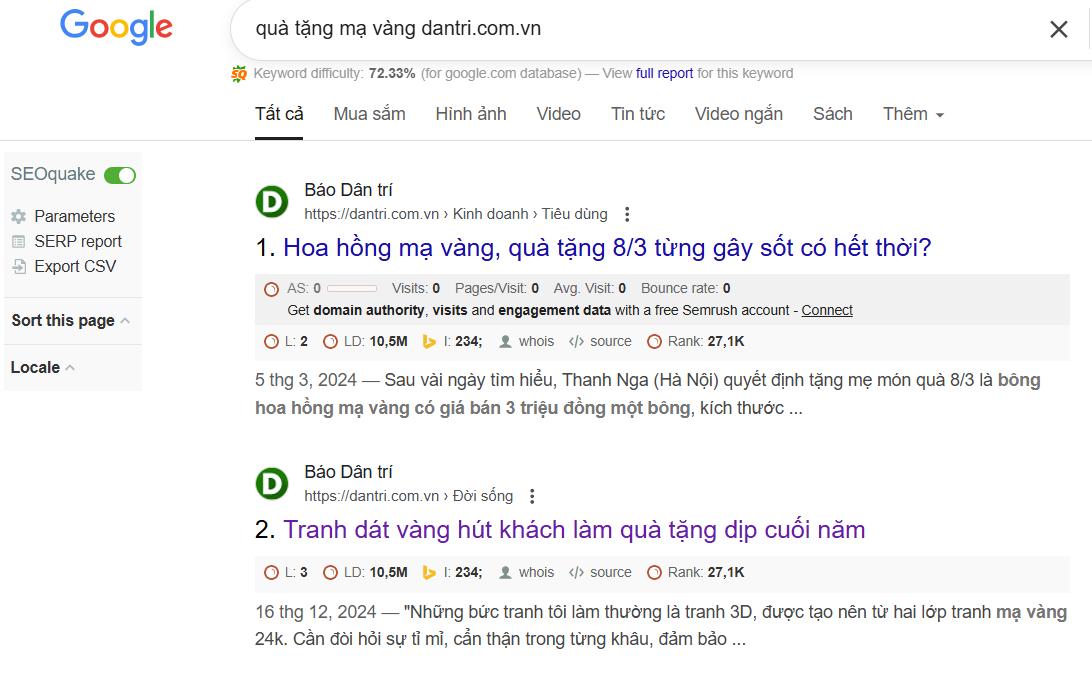Click the Bing index icon in result 2
This screenshot has width=1092, height=682.
(429, 573)
